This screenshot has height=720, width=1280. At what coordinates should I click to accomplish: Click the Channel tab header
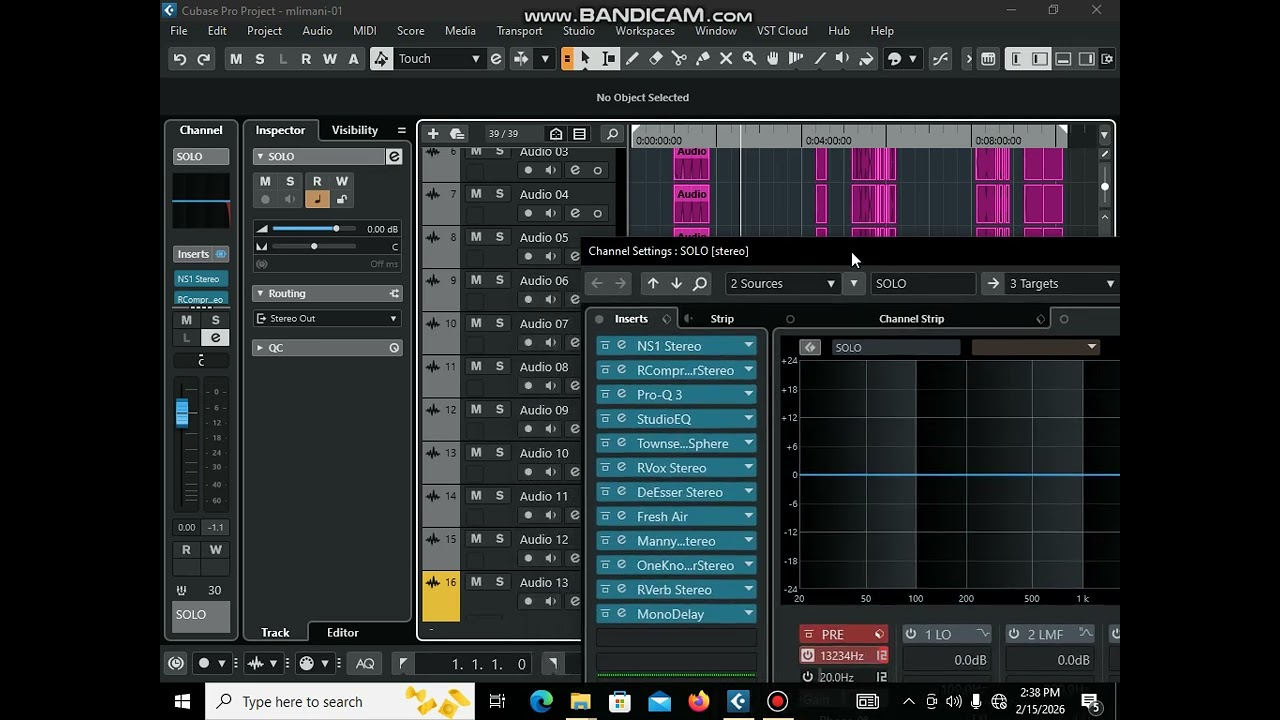(201, 131)
